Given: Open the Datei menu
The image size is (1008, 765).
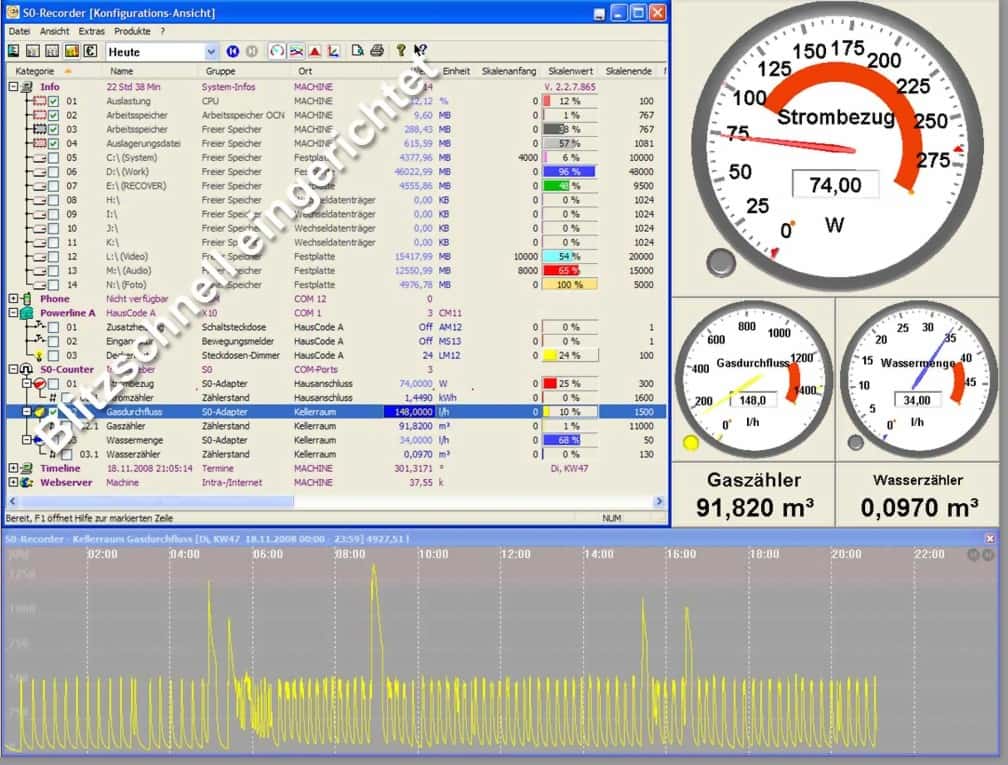Looking at the screenshot, I should coord(19,31).
